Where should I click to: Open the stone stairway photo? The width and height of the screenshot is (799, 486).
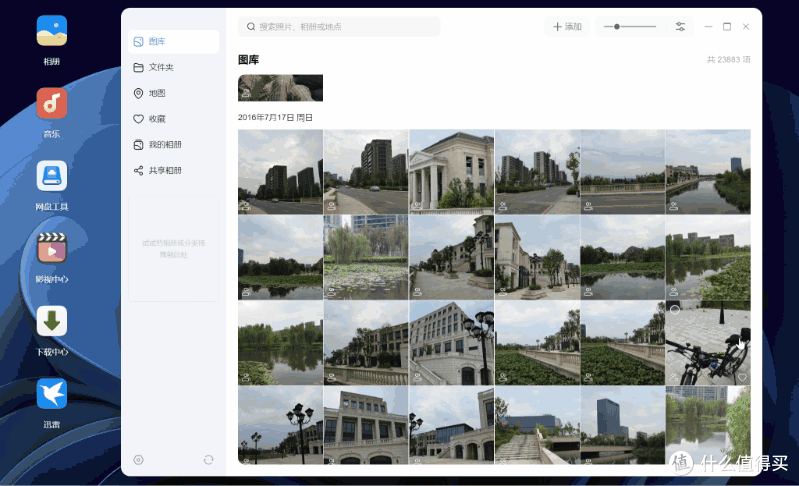coord(537,425)
